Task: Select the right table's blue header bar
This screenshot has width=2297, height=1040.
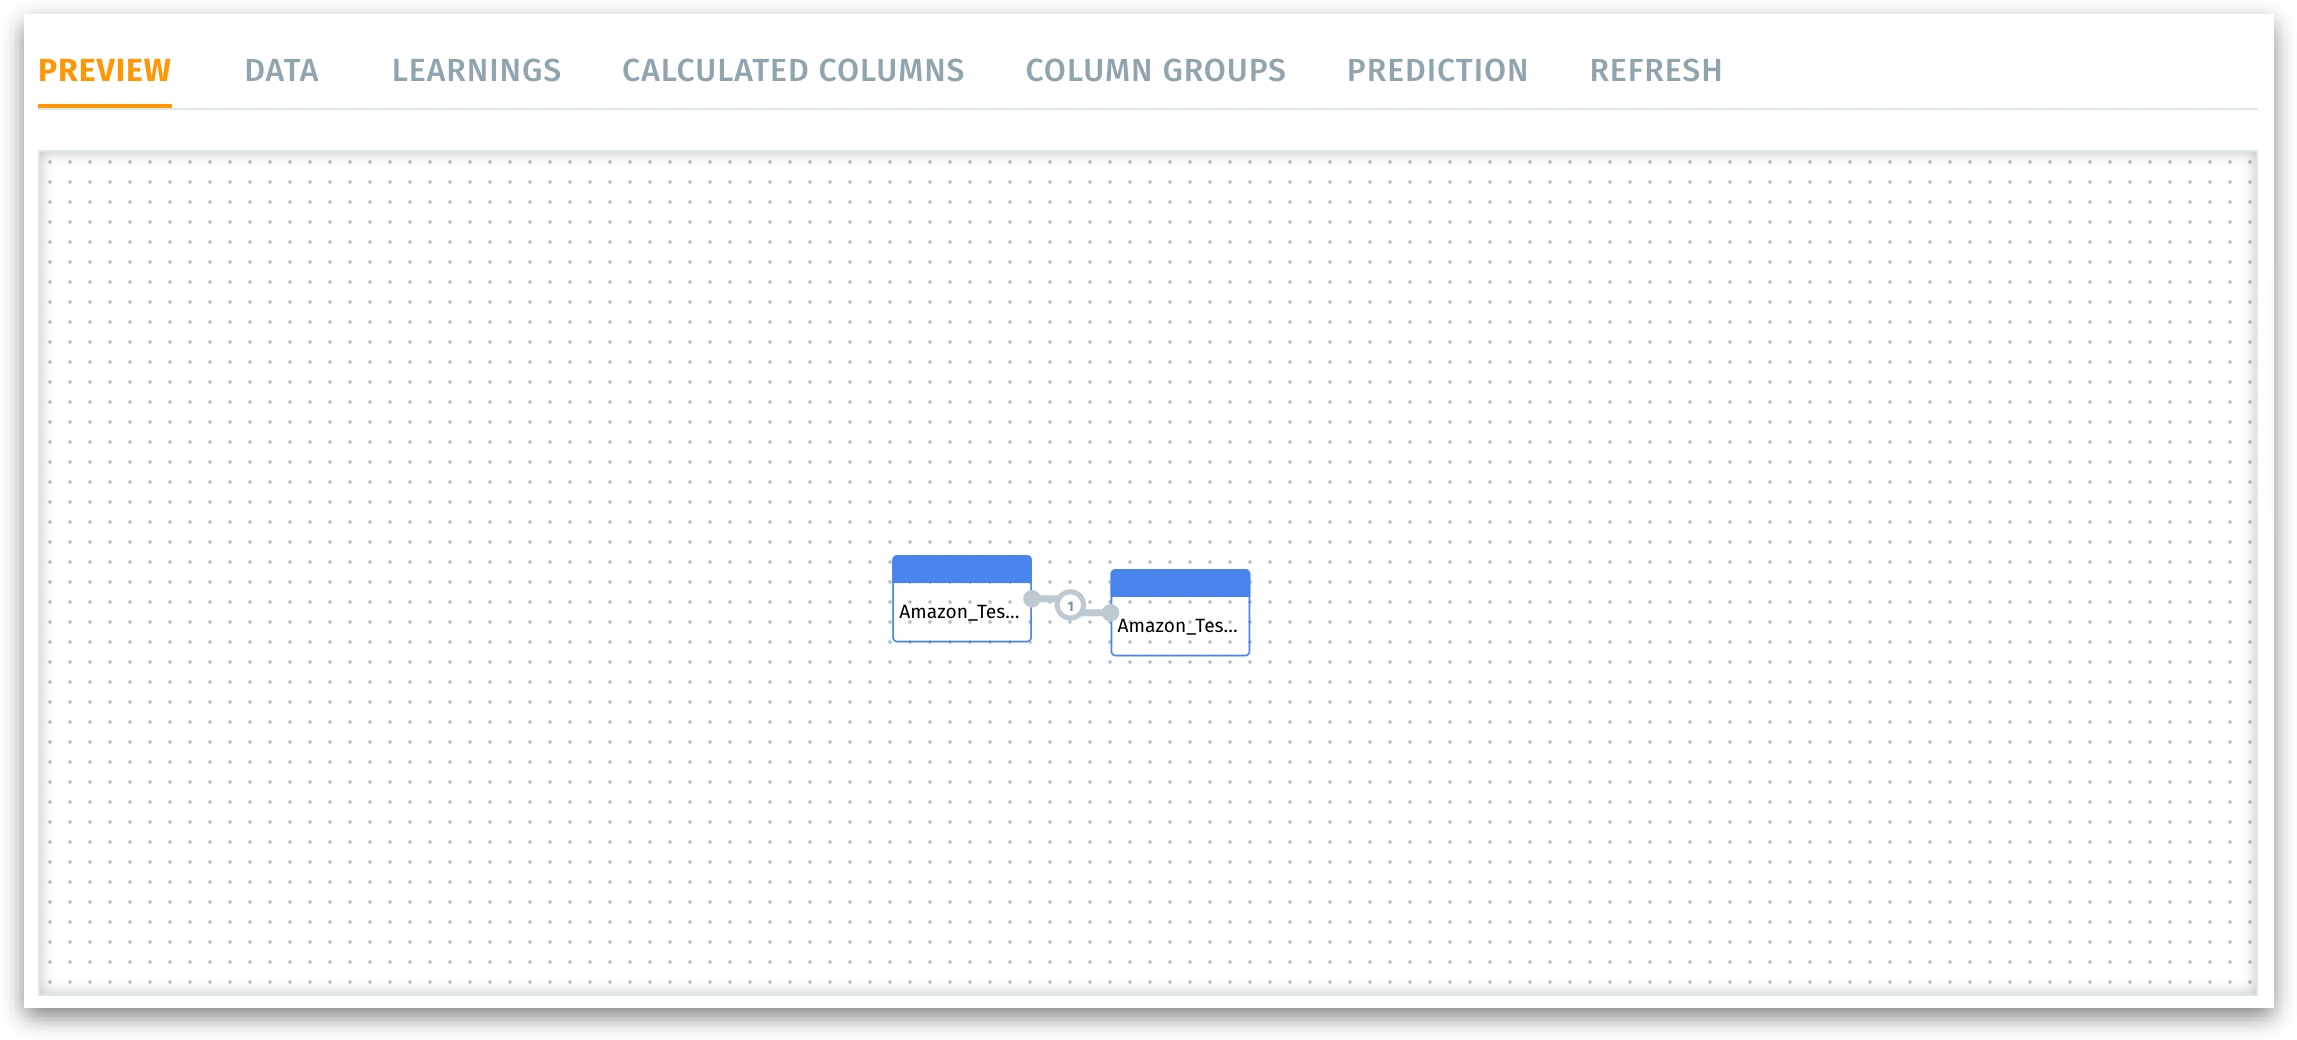Action: coord(1180,583)
